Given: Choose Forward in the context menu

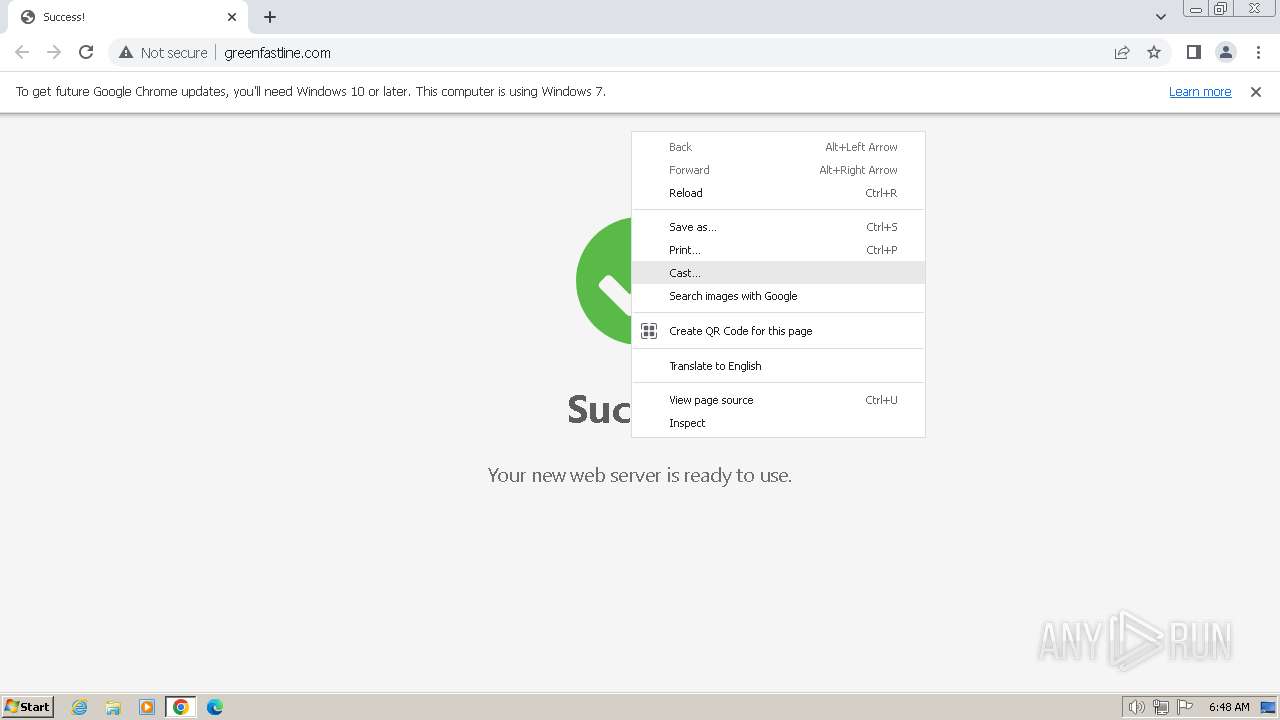Looking at the screenshot, I should (x=778, y=170).
